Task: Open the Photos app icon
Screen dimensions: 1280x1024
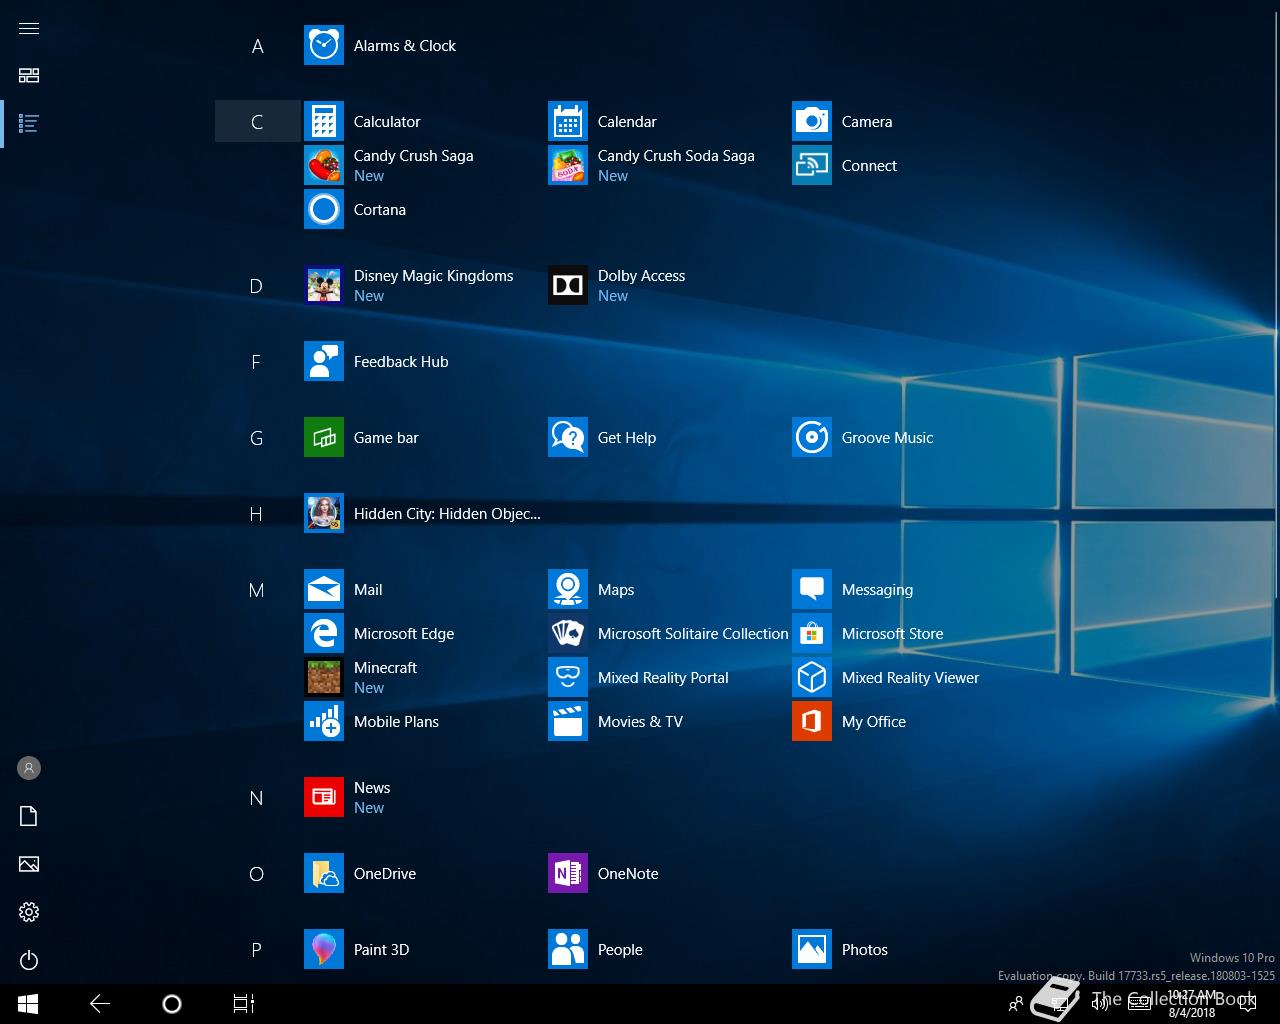Action: pyautogui.click(x=812, y=950)
